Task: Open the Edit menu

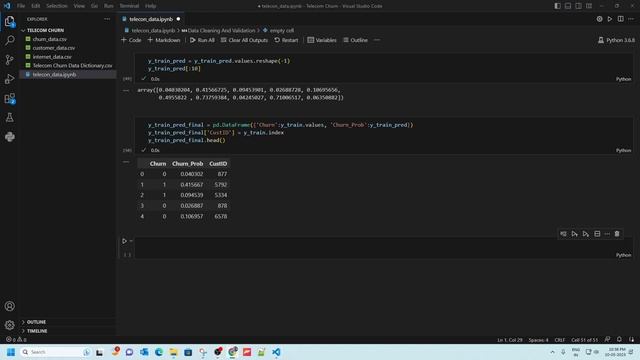Action: coord(36,6)
